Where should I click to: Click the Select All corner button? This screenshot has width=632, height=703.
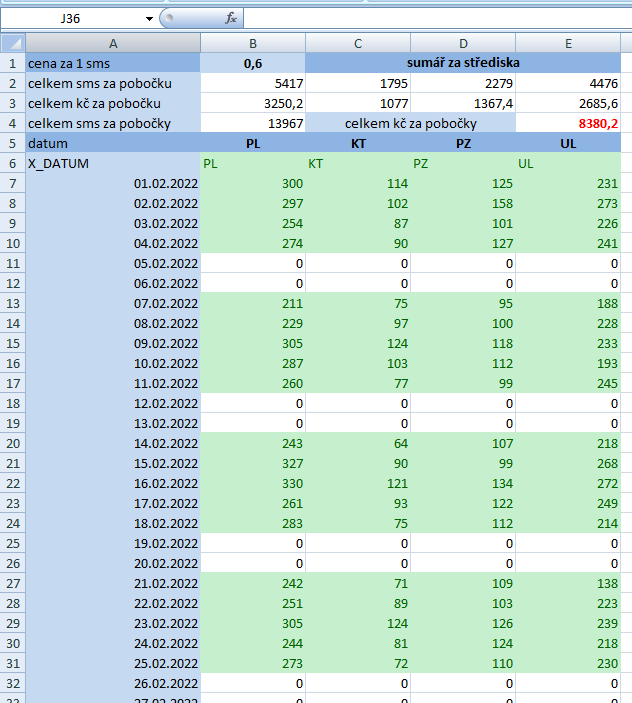coord(12,43)
